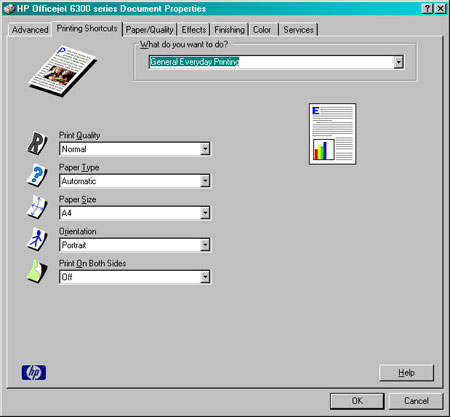
Task: Open the What do you want to do list
Action: 276,62
